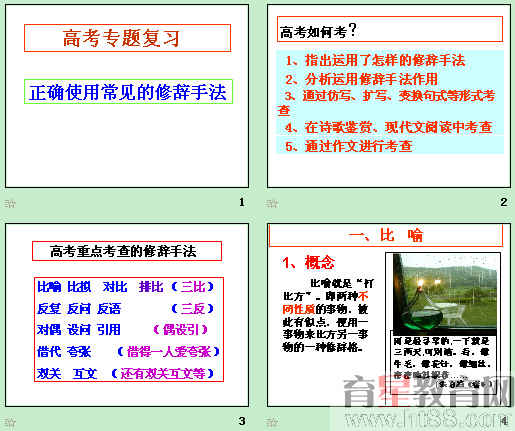Click the row 比喻 比拟 对比 排比
This screenshot has width=515, height=431.
click(x=100, y=287)
